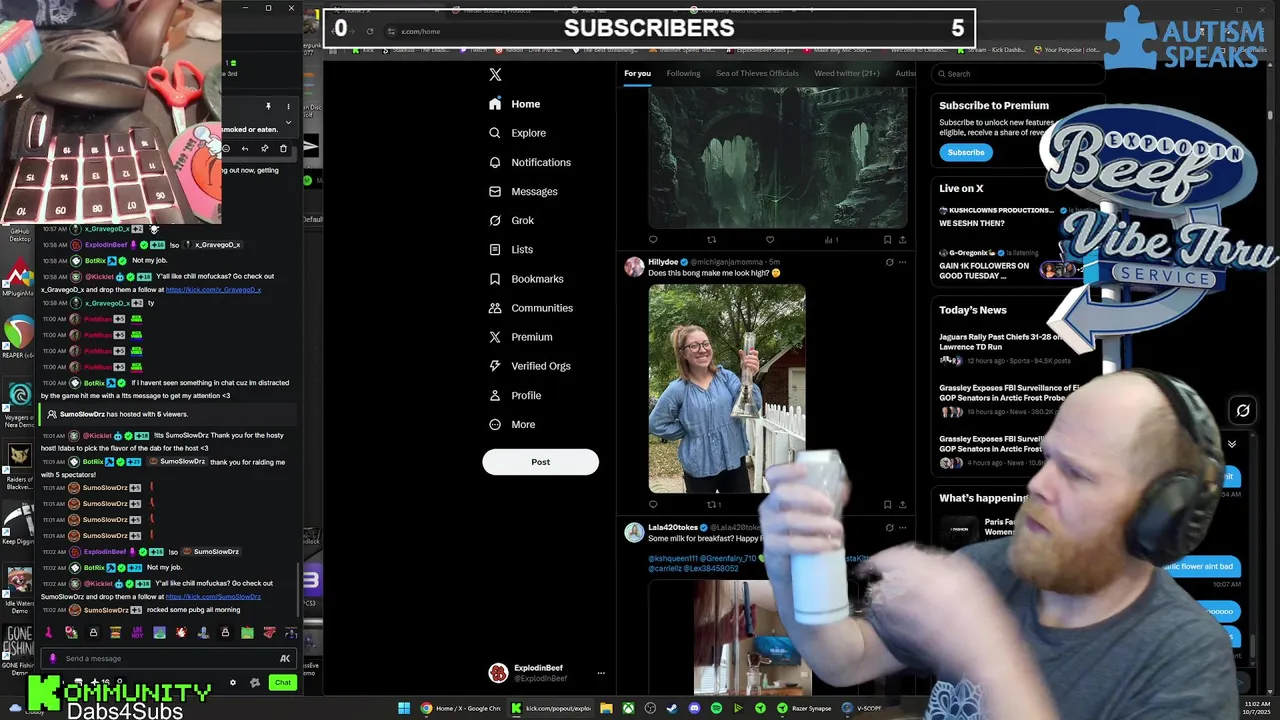Open kick.com/SumoSlowDrz link in chat
Viewport: 1280px width, 720px height.
click(x=213, y=596)
